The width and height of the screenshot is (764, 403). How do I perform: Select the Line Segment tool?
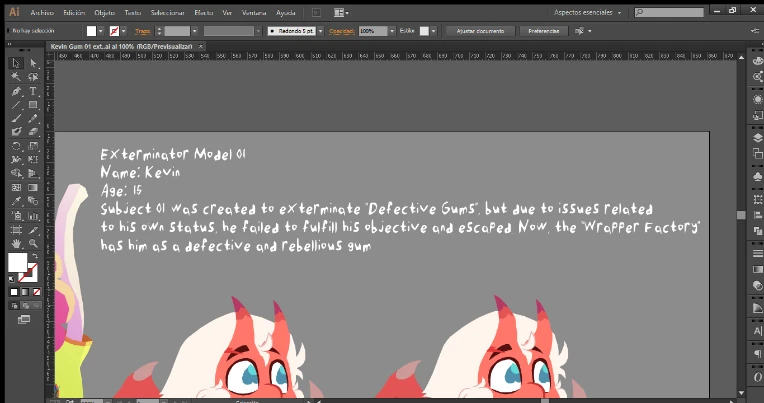point(16,105)
